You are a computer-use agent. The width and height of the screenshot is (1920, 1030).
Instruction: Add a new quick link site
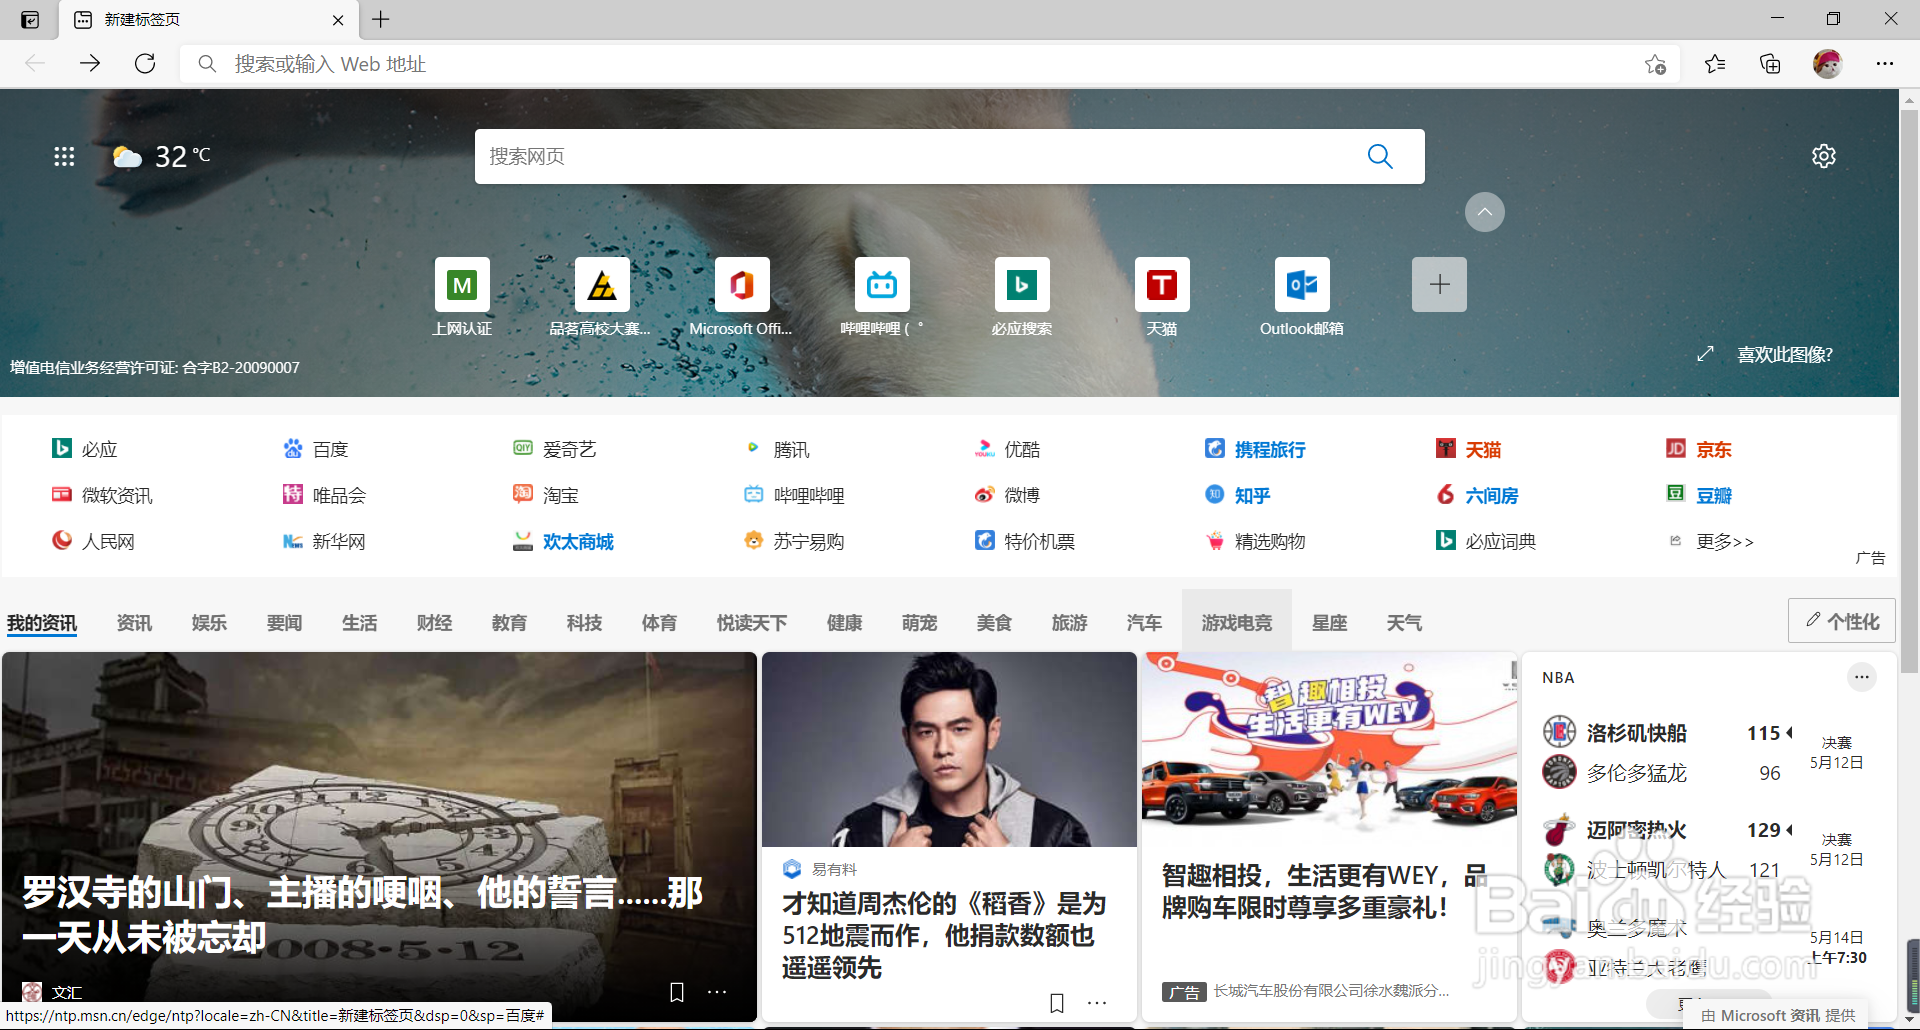[x=1439, y=284]
